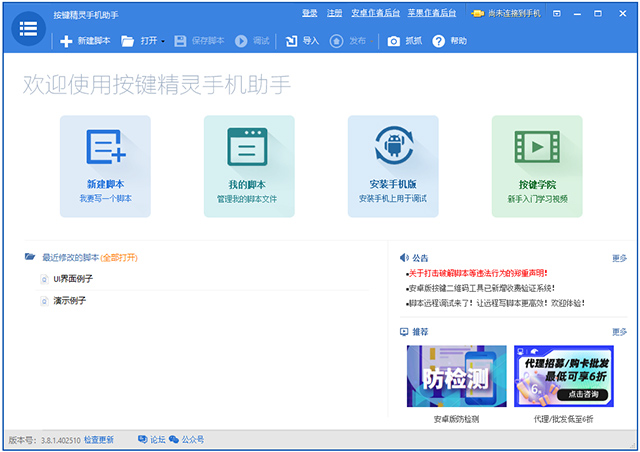640x452 pixels.
Task: Open the 安卓作者后台 link
Action: [376, 13]
